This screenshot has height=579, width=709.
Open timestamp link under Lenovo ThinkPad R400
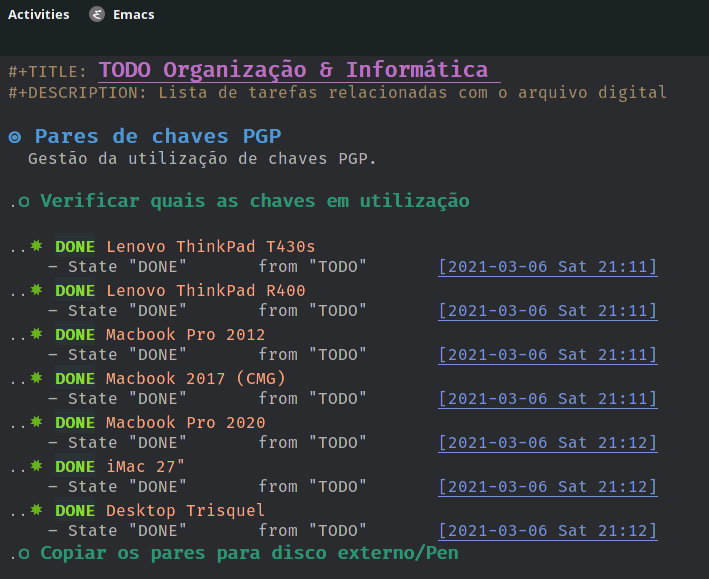548,311
